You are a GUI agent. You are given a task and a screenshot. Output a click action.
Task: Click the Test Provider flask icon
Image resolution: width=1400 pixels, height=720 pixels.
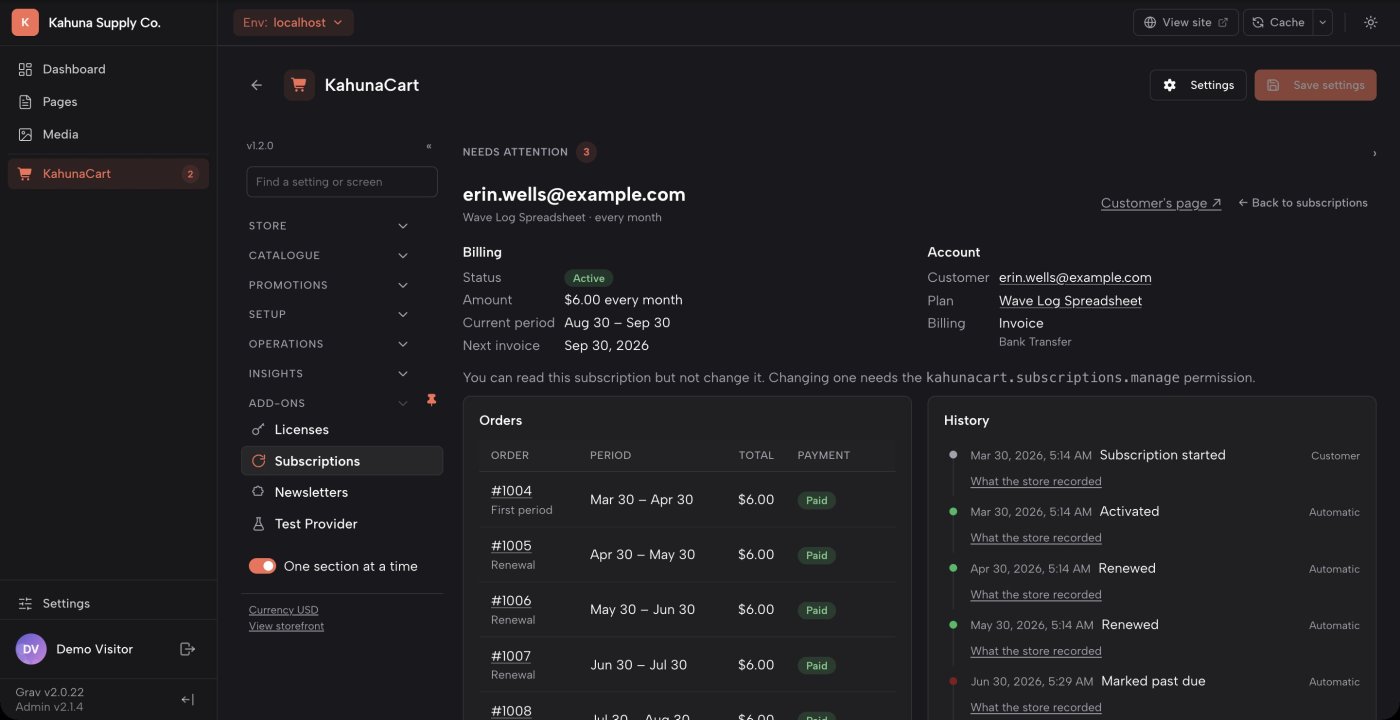pos(258,524)
